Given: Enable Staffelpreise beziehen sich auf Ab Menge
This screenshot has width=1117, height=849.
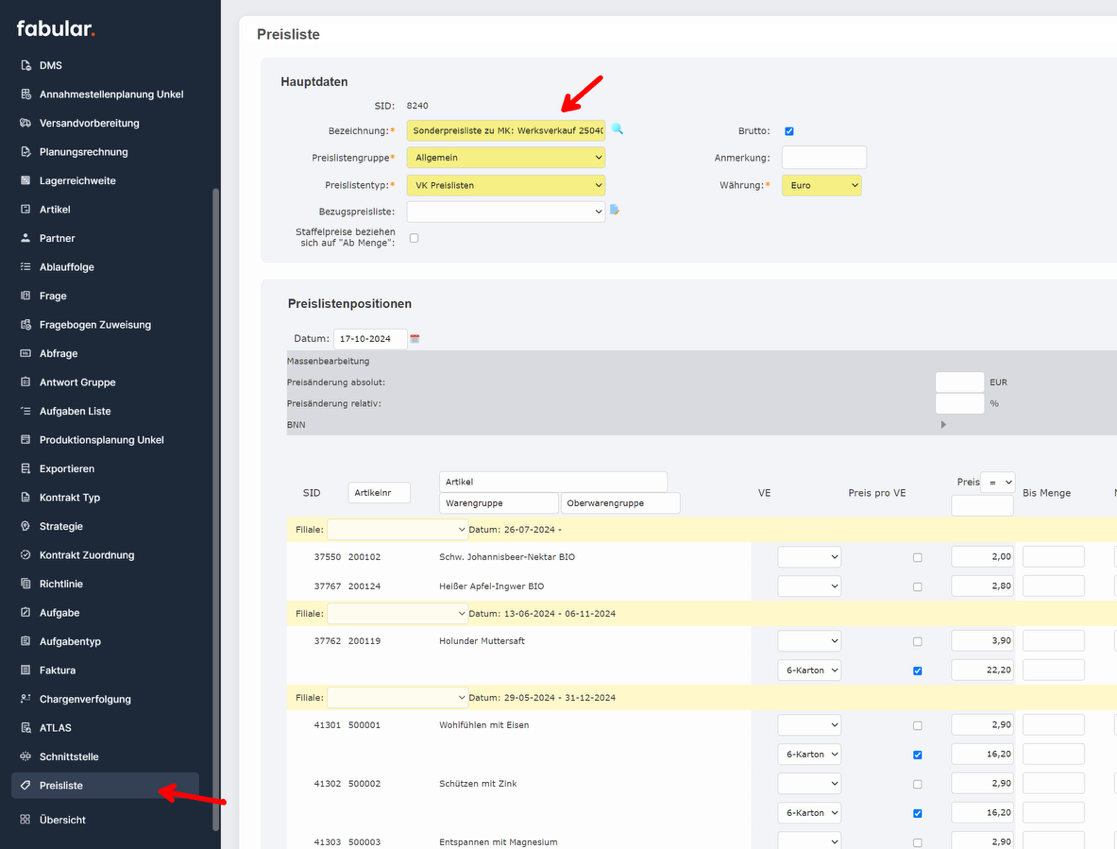Looking at the screenshot, I should [414, 238].
